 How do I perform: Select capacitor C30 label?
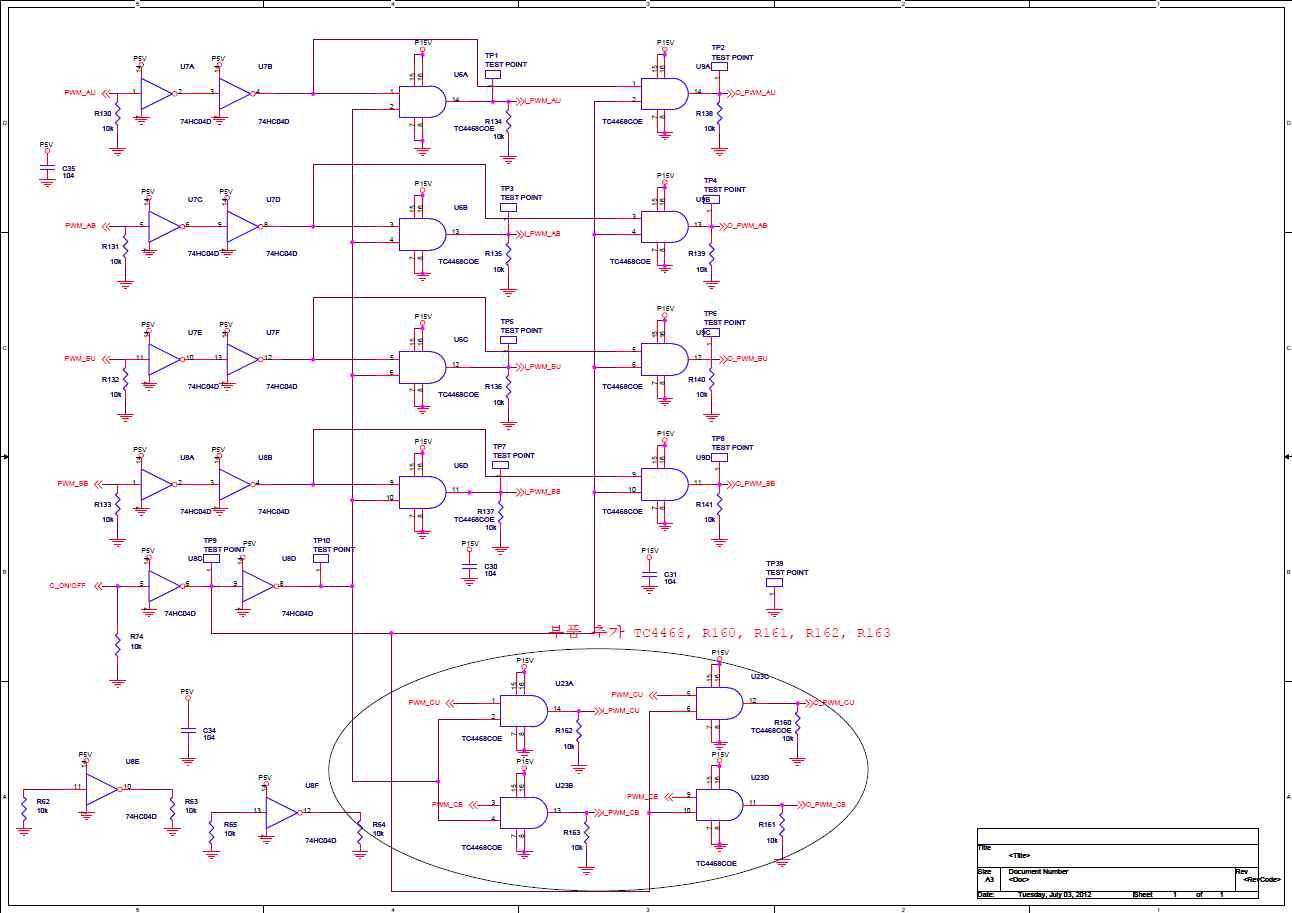[491, 566]
